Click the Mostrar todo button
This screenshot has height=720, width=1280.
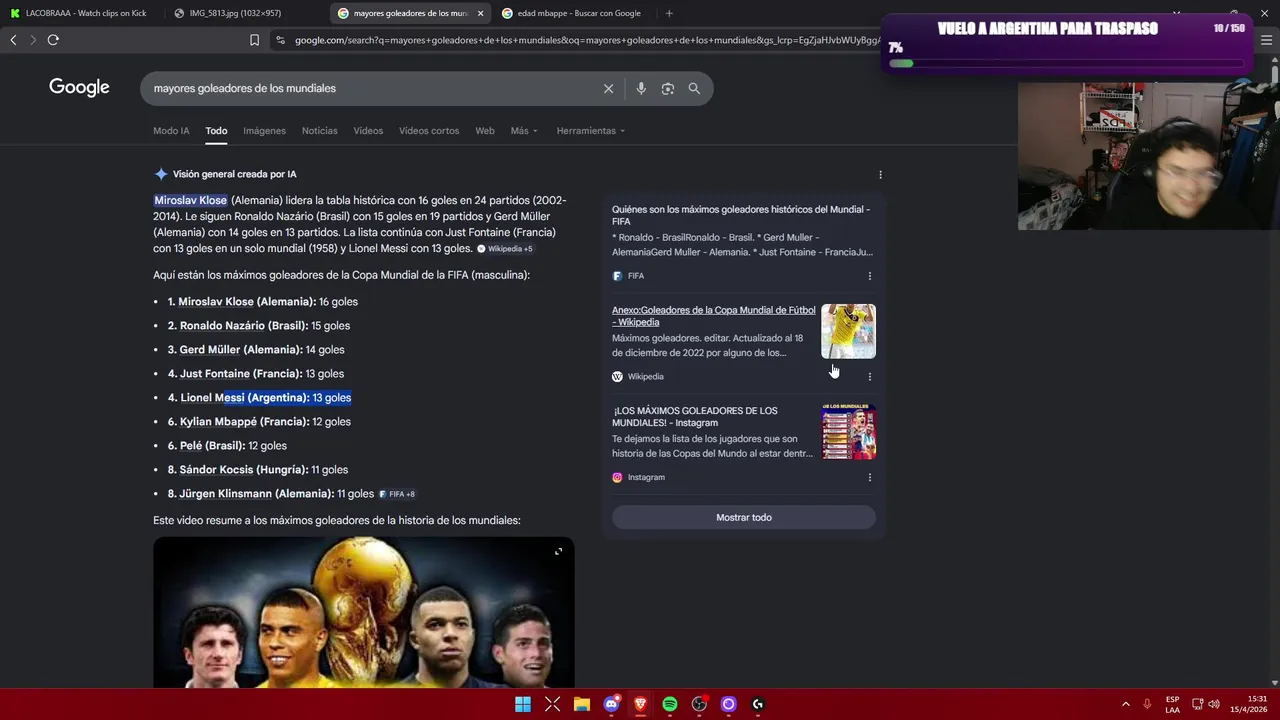744,518
